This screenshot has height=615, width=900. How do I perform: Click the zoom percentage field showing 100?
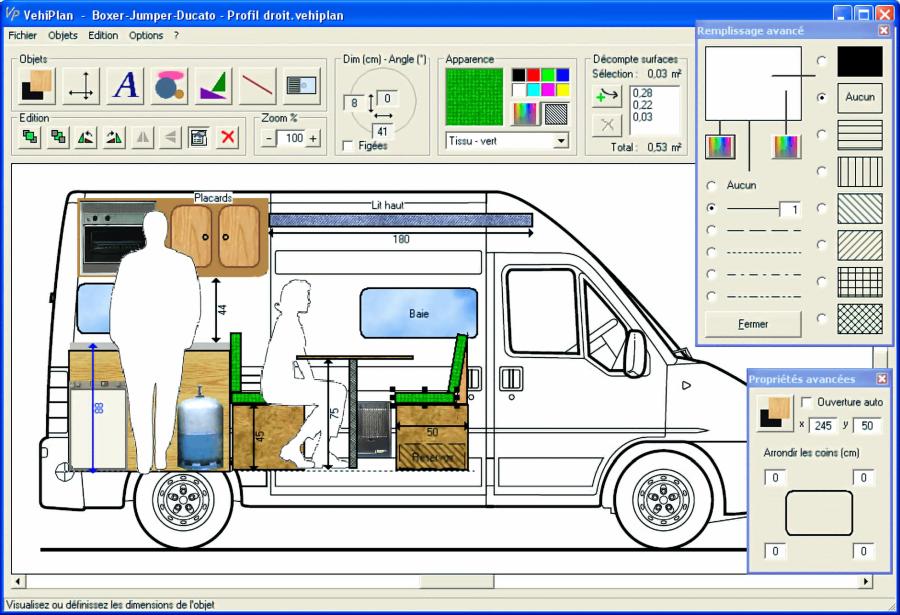(x=292, y=138)
